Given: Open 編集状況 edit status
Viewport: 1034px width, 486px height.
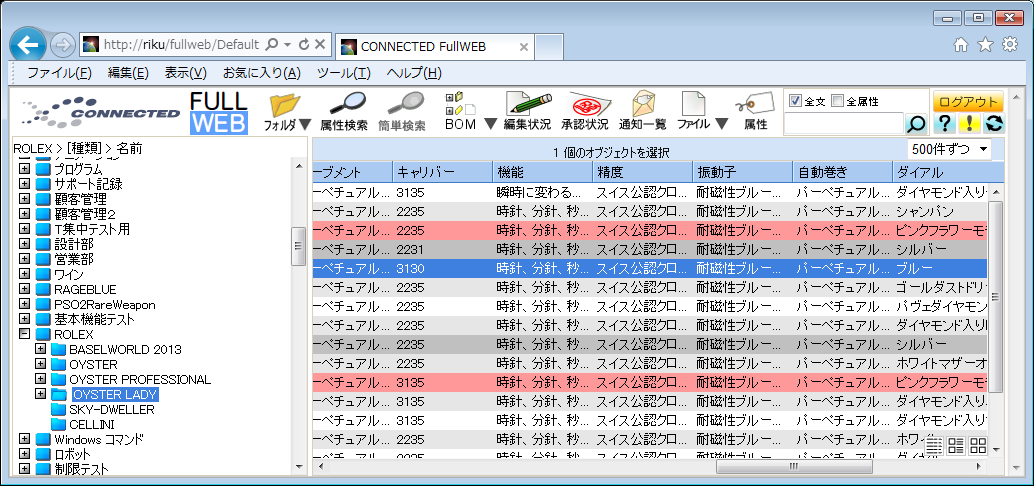Looking at the screenshot, I should 527,112.
